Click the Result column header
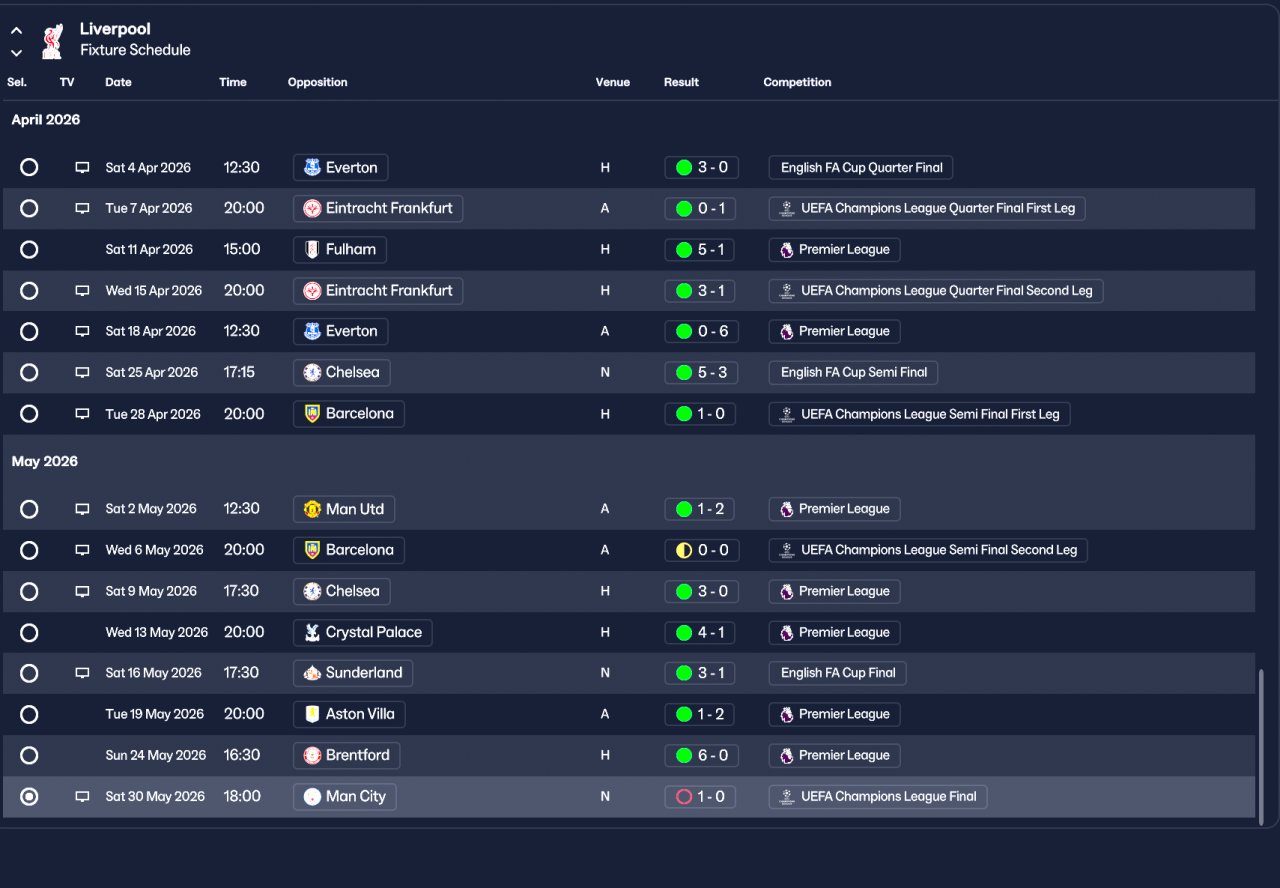 point(681,82)
